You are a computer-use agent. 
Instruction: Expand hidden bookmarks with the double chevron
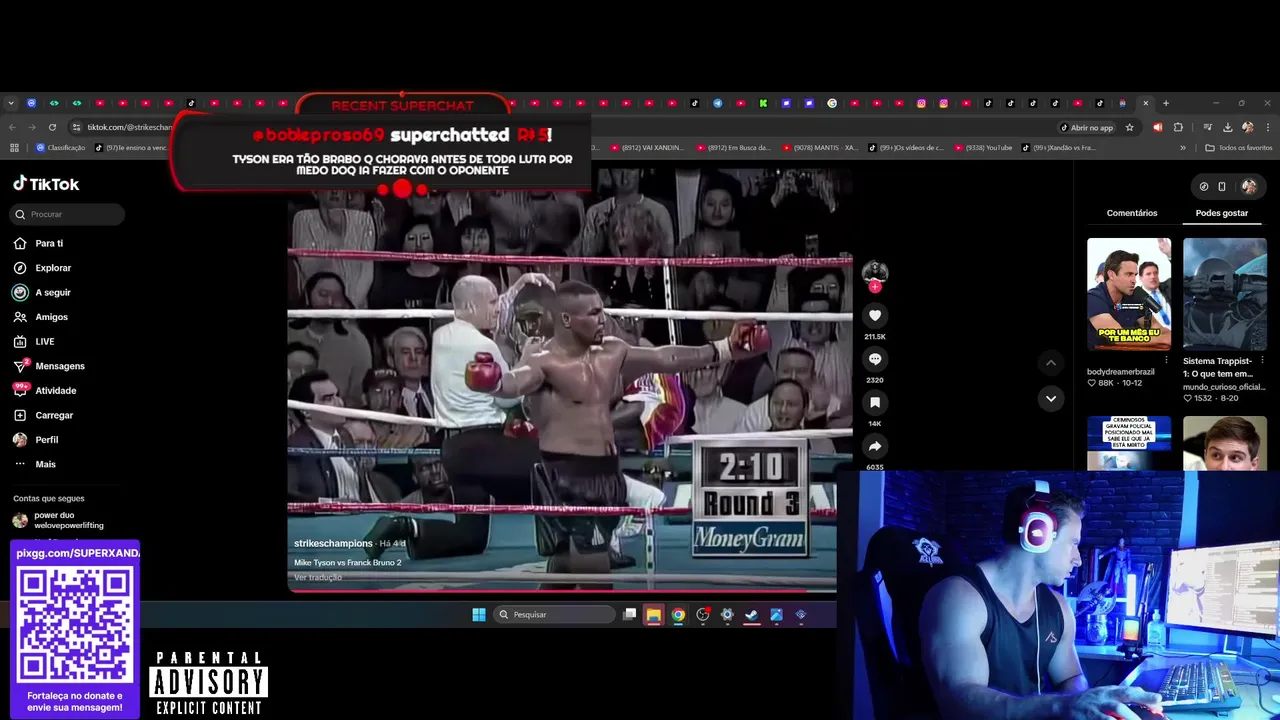pyautogui.click(x=1183, y=148)
